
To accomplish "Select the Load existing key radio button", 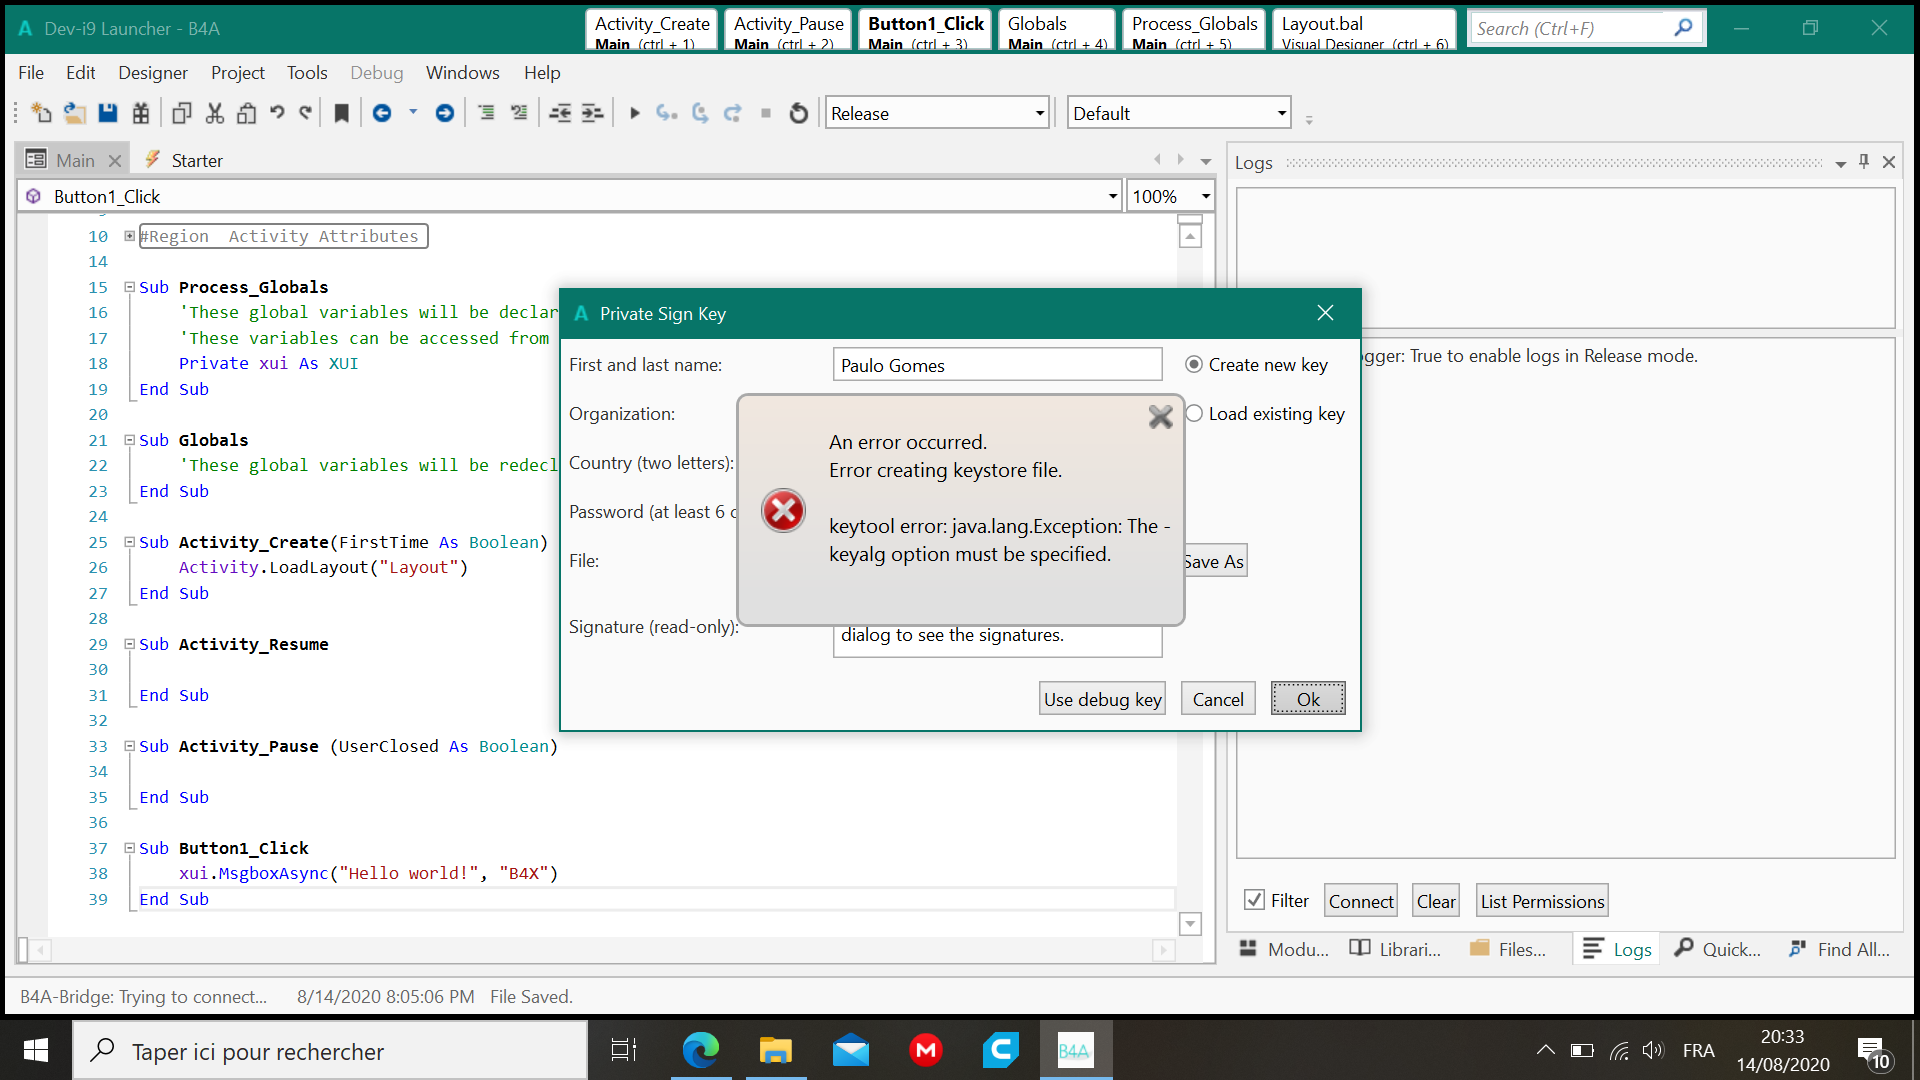I will 1194,414.
